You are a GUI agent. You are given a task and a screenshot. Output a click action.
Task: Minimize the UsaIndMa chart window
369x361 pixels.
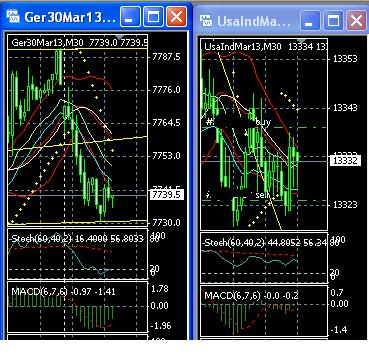pyautogui.click(x=310, y=21)
